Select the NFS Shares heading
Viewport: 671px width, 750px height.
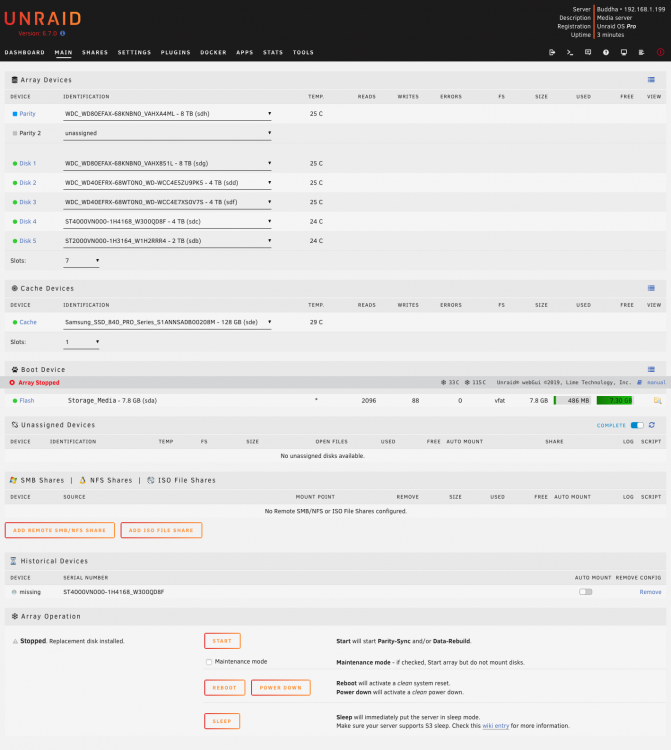point(111,480)
